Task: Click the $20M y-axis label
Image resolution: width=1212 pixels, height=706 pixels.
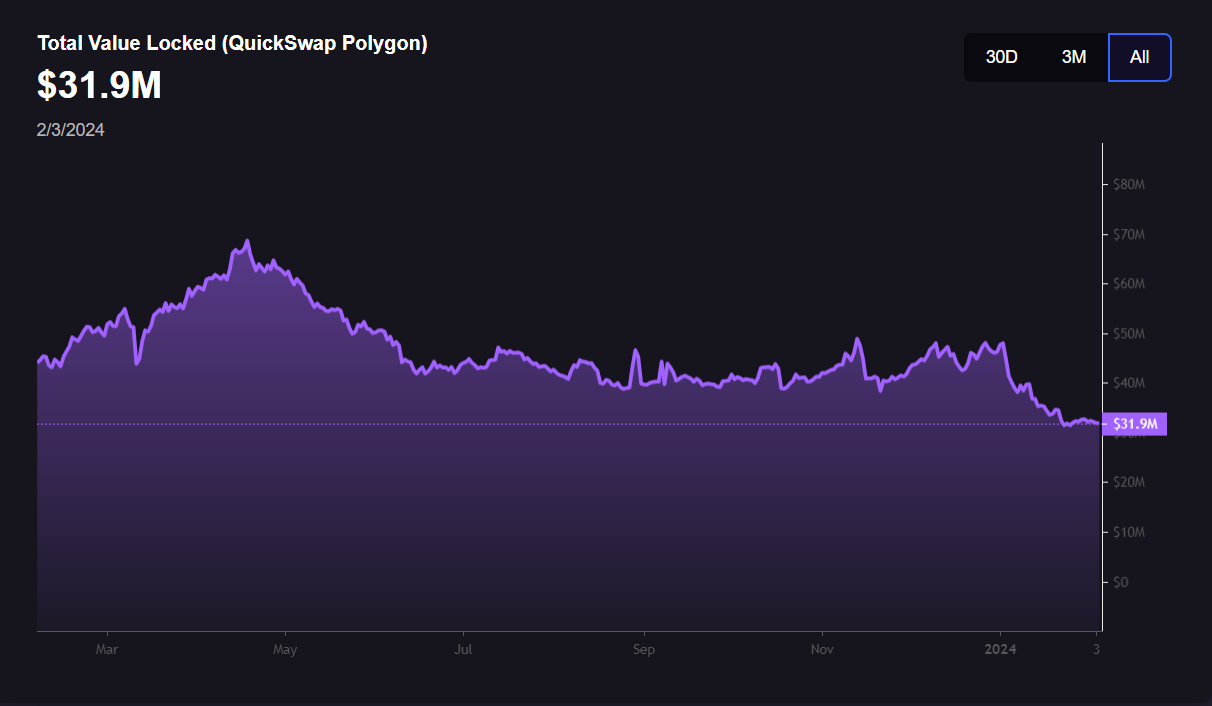Action: click(1128, 482)
